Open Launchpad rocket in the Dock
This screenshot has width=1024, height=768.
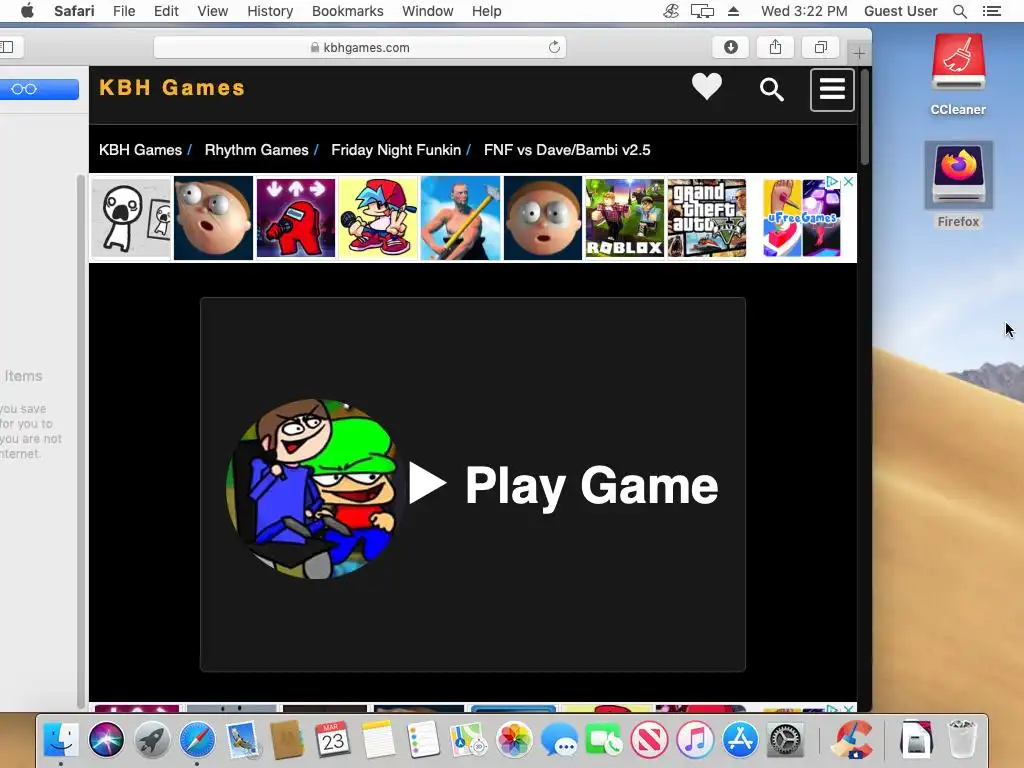coord(152,740)
